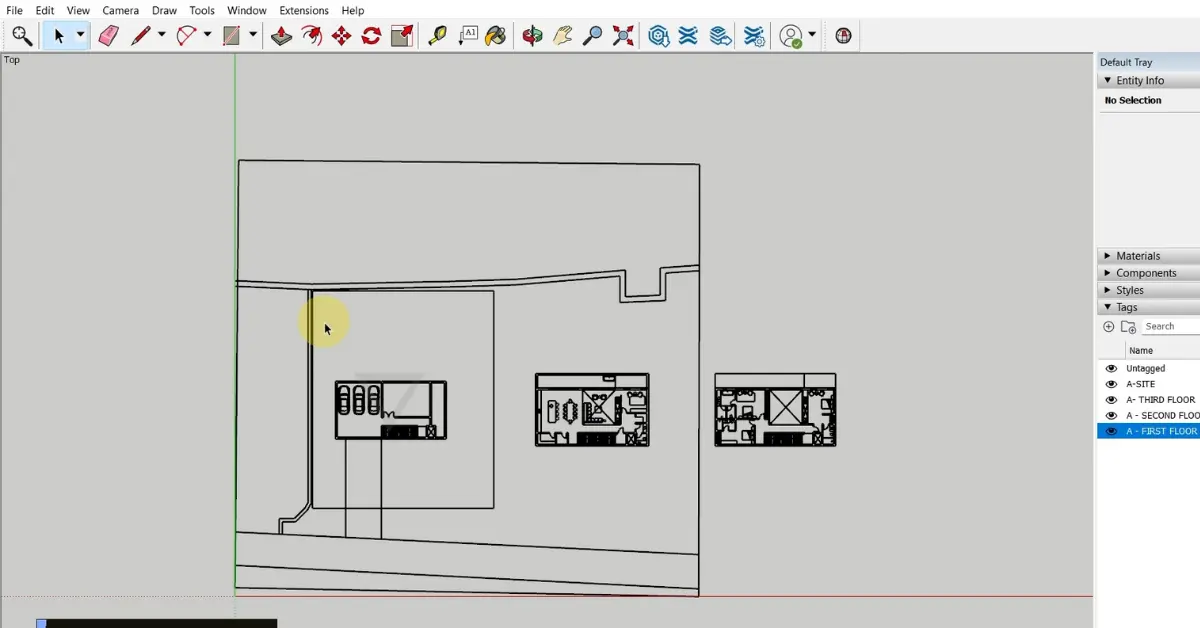Select the Tape Measure tool
Image resolution: width=1200 pixels, height=628 pixels.
(x=437, y=35)
